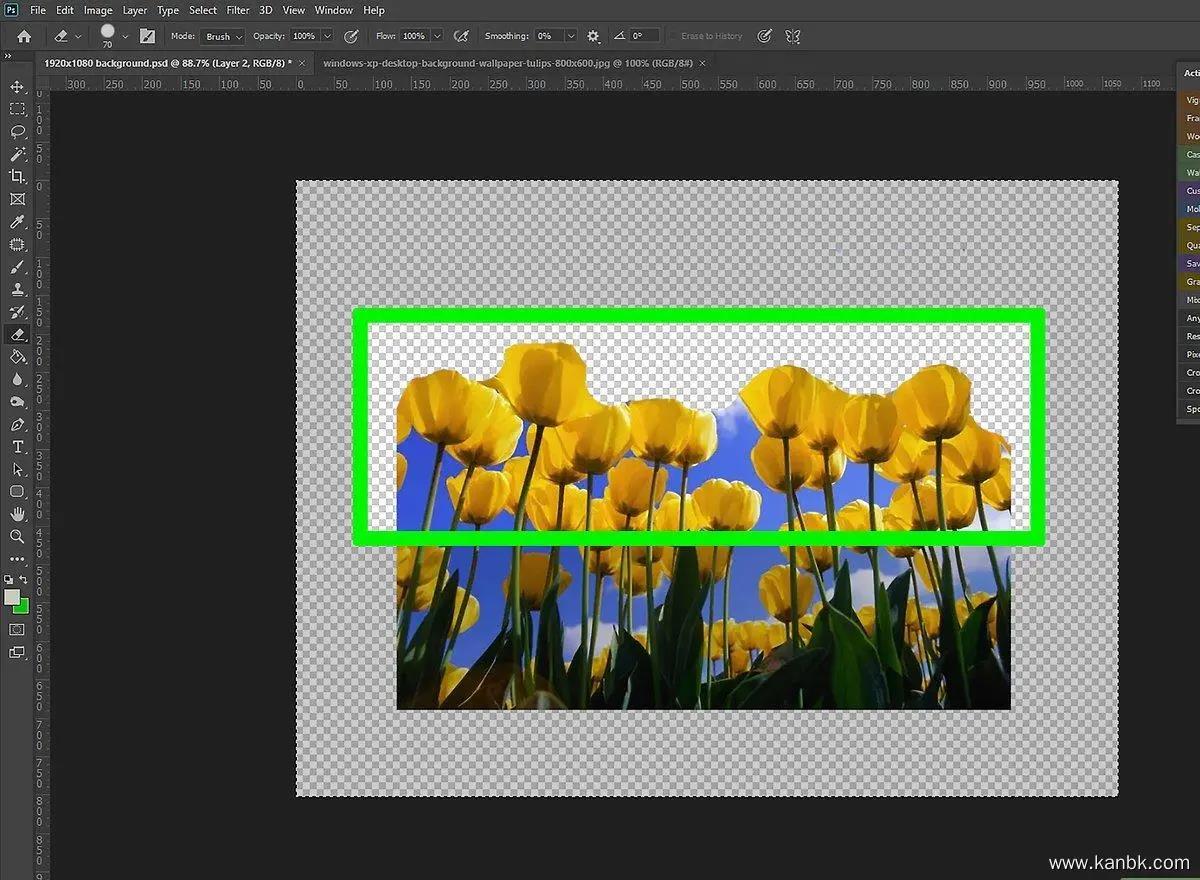Click the Home button in options bar
1200x880 pixels.
tap(24, 36)
